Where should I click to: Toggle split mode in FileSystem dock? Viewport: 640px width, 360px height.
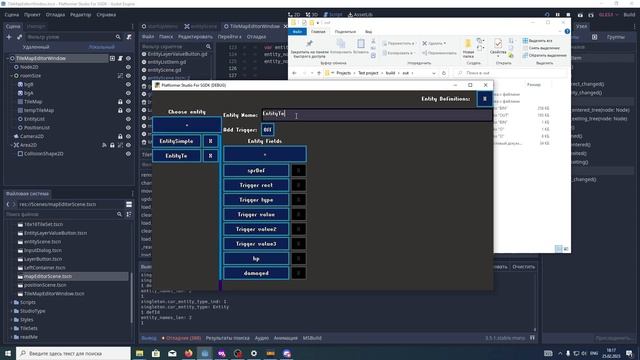point(129,204)
